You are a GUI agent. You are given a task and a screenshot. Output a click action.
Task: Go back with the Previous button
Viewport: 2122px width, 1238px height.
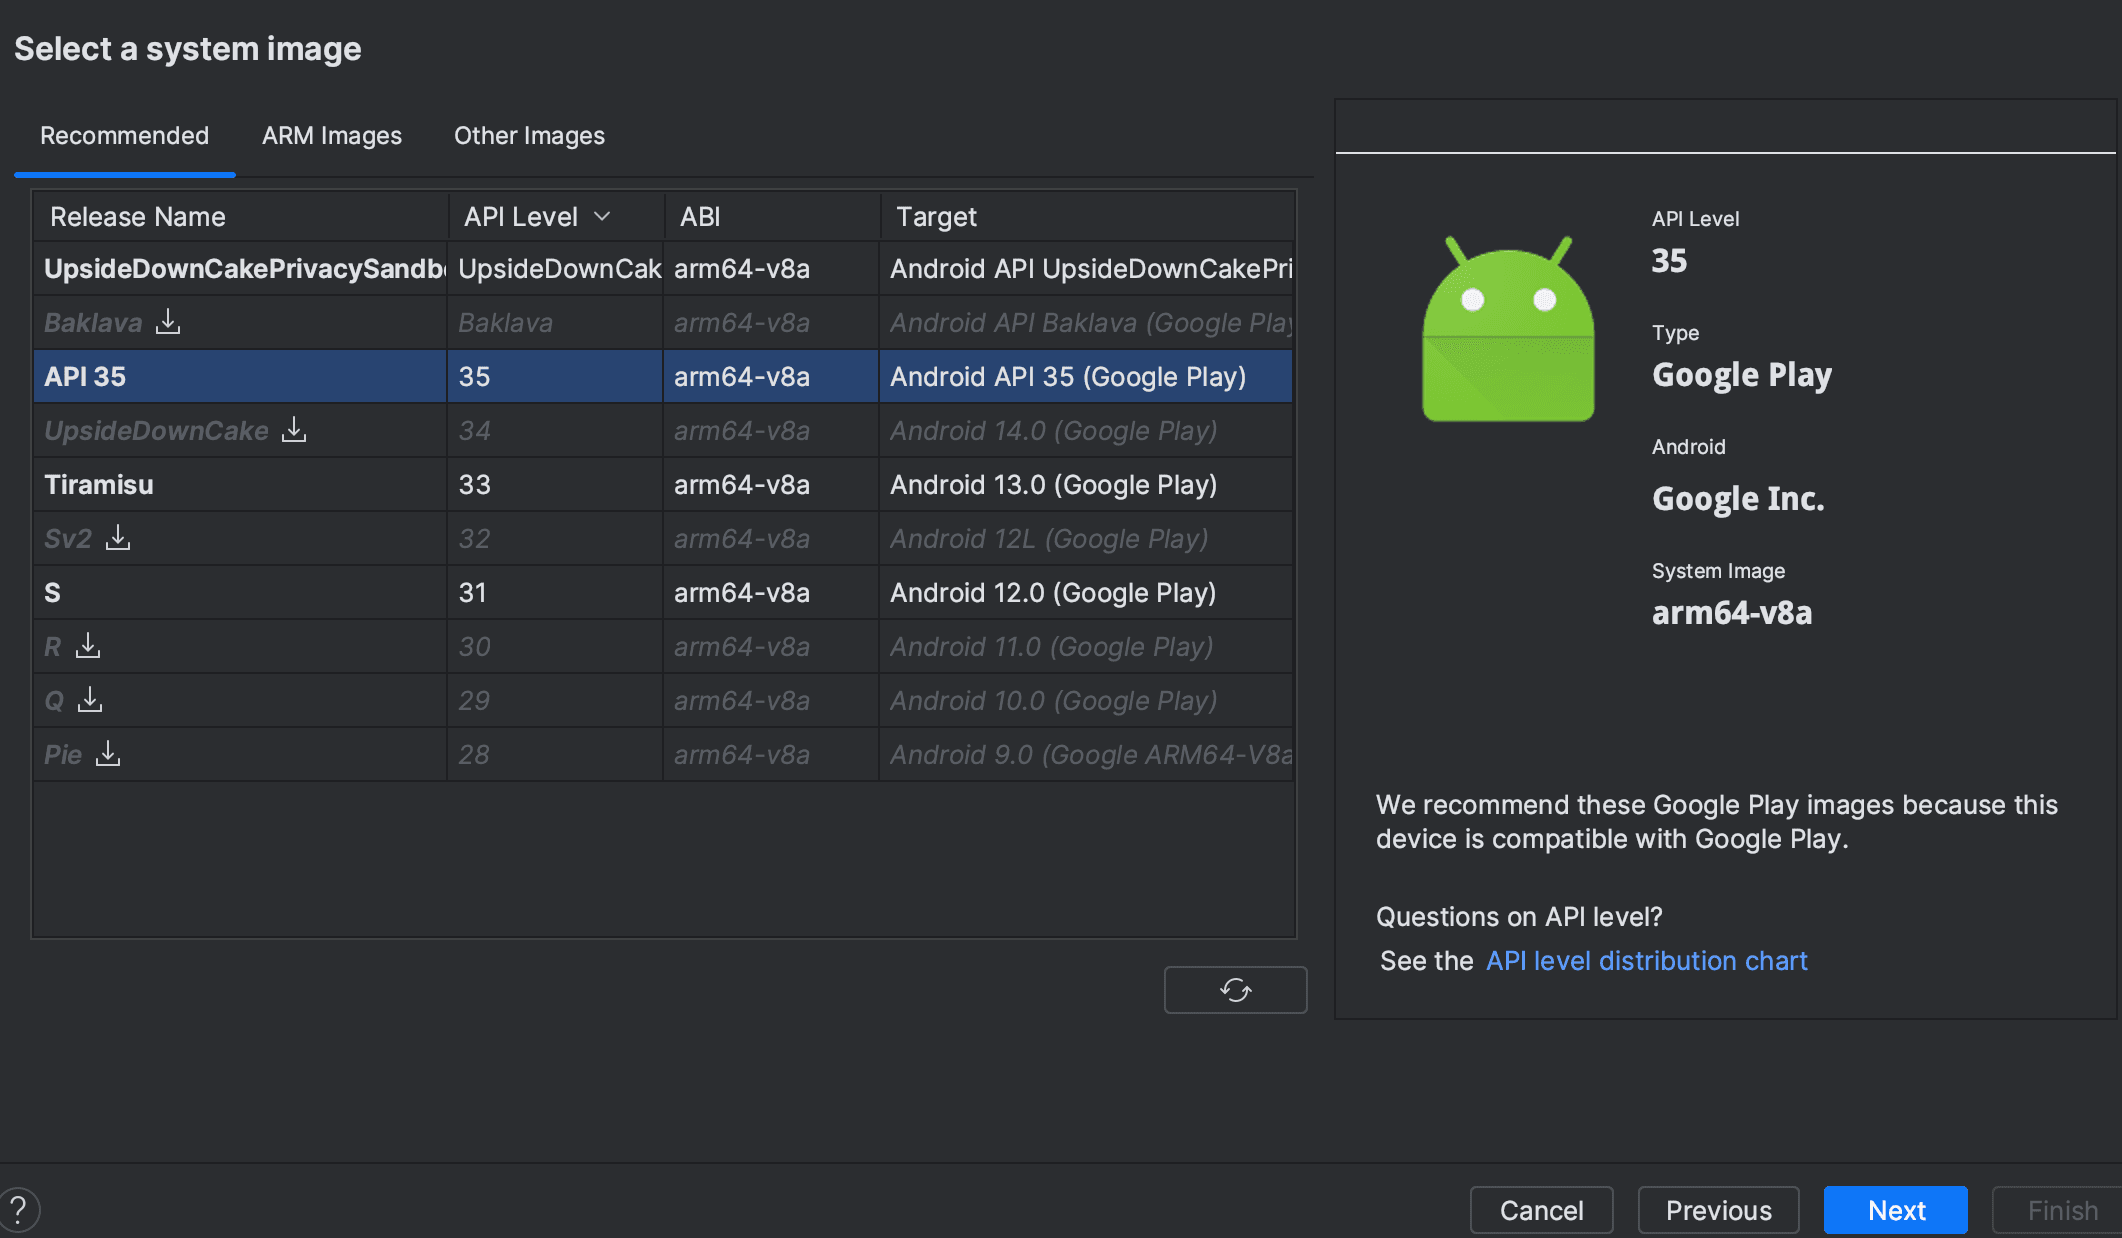(x=1718, y=1210)
